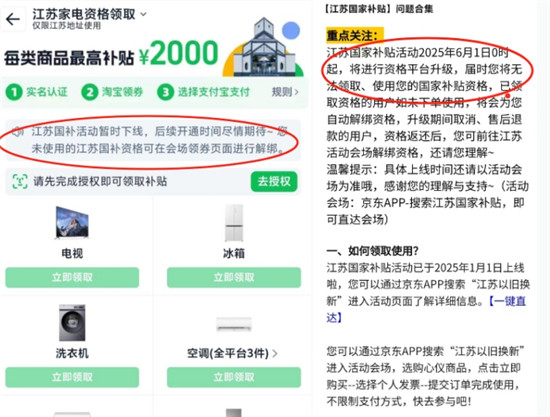
Task: Click the 去授权 button
Action: 274,181
